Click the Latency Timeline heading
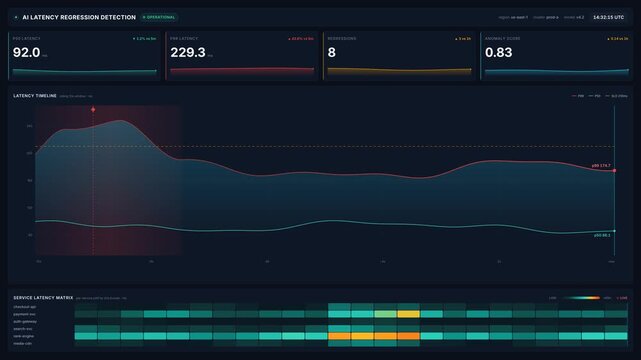Screen dimensions: 641x360 coord(35,96)
